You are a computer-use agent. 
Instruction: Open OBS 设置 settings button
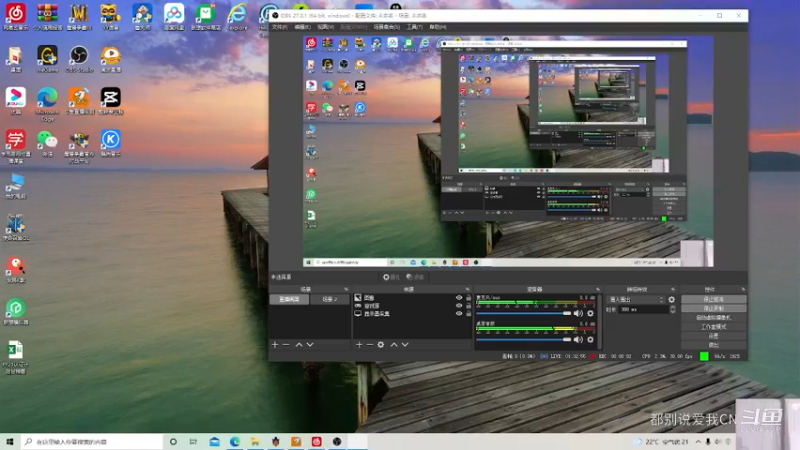[x=714, y=336]
